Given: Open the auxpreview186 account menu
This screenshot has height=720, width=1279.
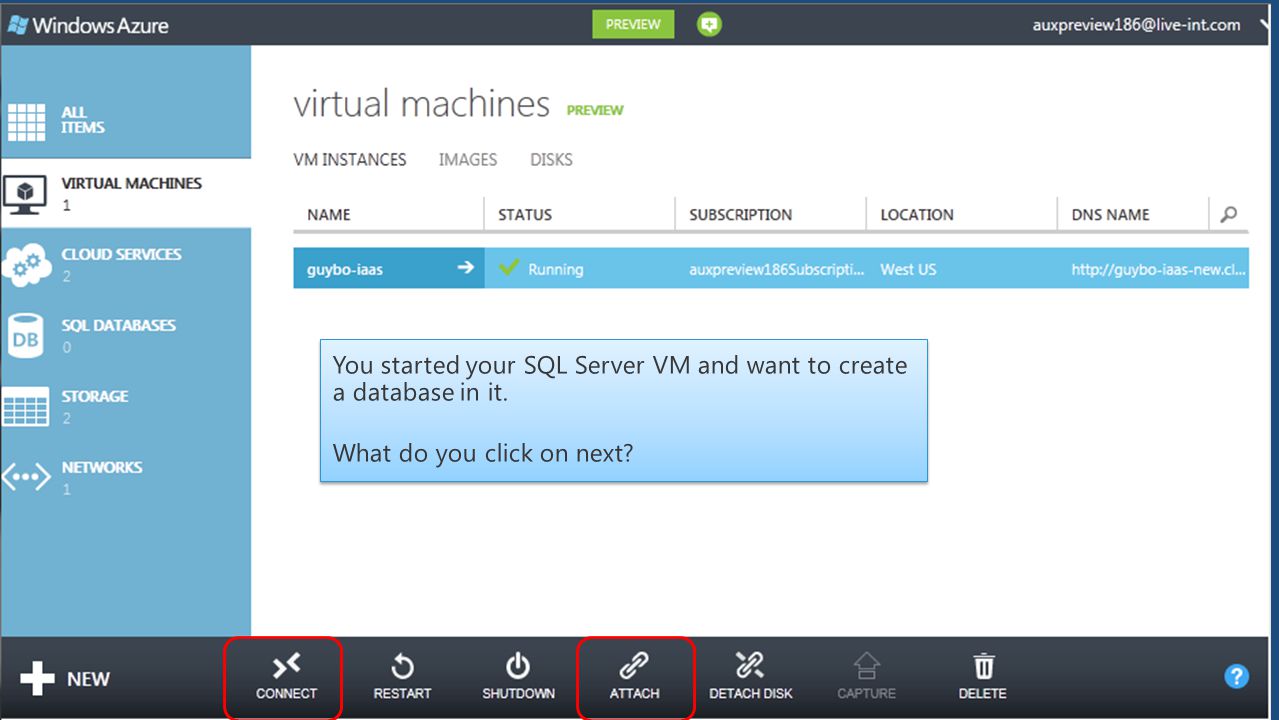Looking at the screenshot, I should pyautogui.click(x=1137, y=25).
